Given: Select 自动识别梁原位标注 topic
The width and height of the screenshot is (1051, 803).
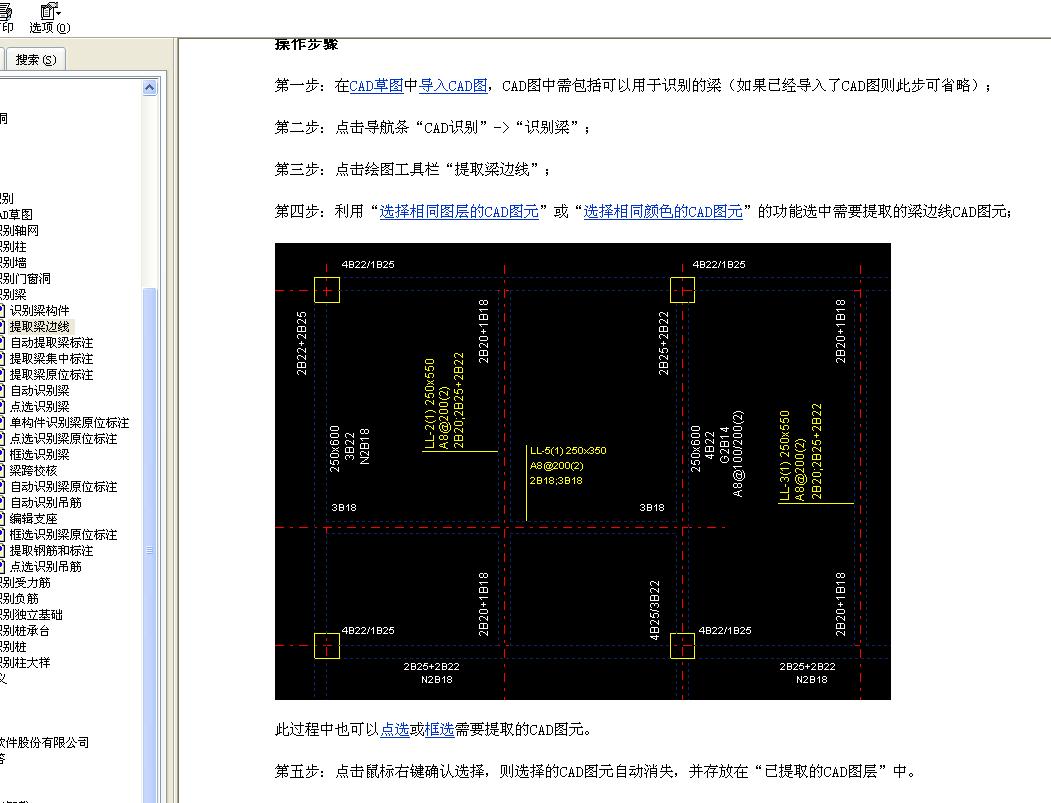Looking at the screenshot, I should coord(63,487).
